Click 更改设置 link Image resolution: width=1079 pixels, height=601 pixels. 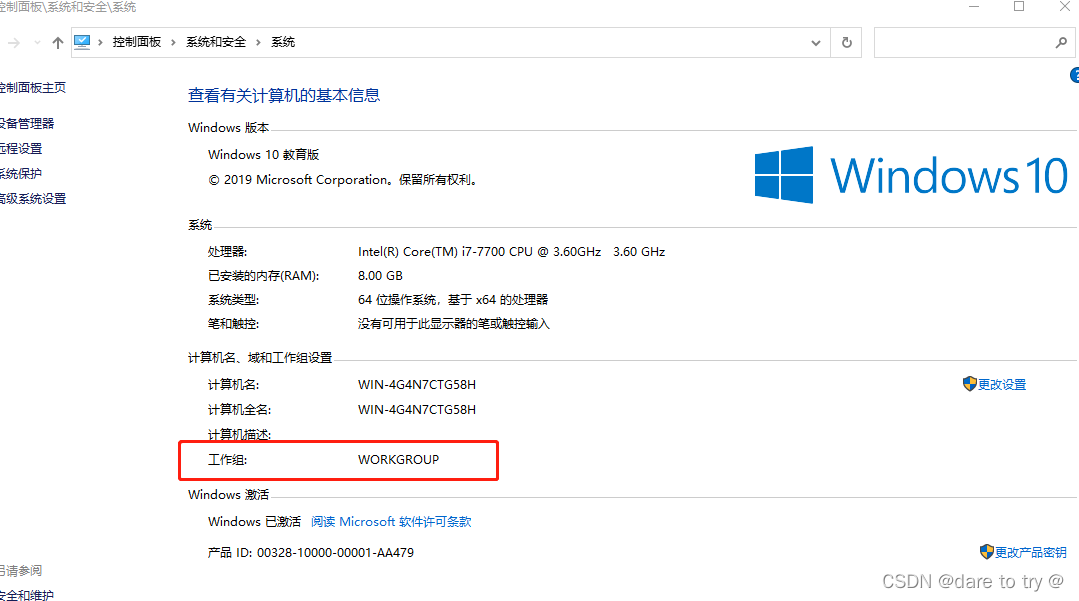pos(1002,385)
